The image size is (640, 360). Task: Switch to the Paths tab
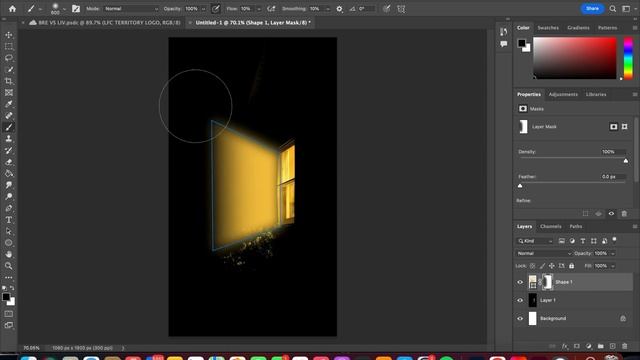coord(576,226)
